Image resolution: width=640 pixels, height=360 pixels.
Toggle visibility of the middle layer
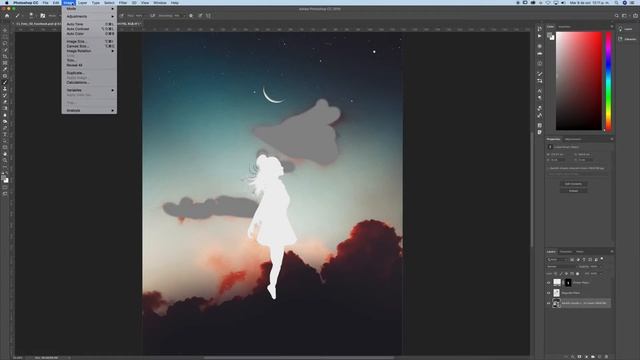(549, 293)
